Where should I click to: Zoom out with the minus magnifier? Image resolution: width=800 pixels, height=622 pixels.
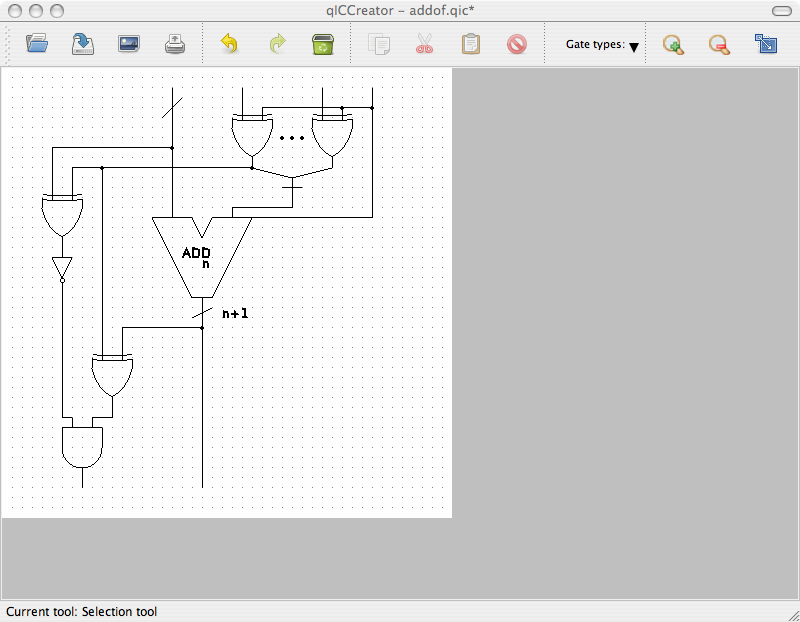point(719,44)
